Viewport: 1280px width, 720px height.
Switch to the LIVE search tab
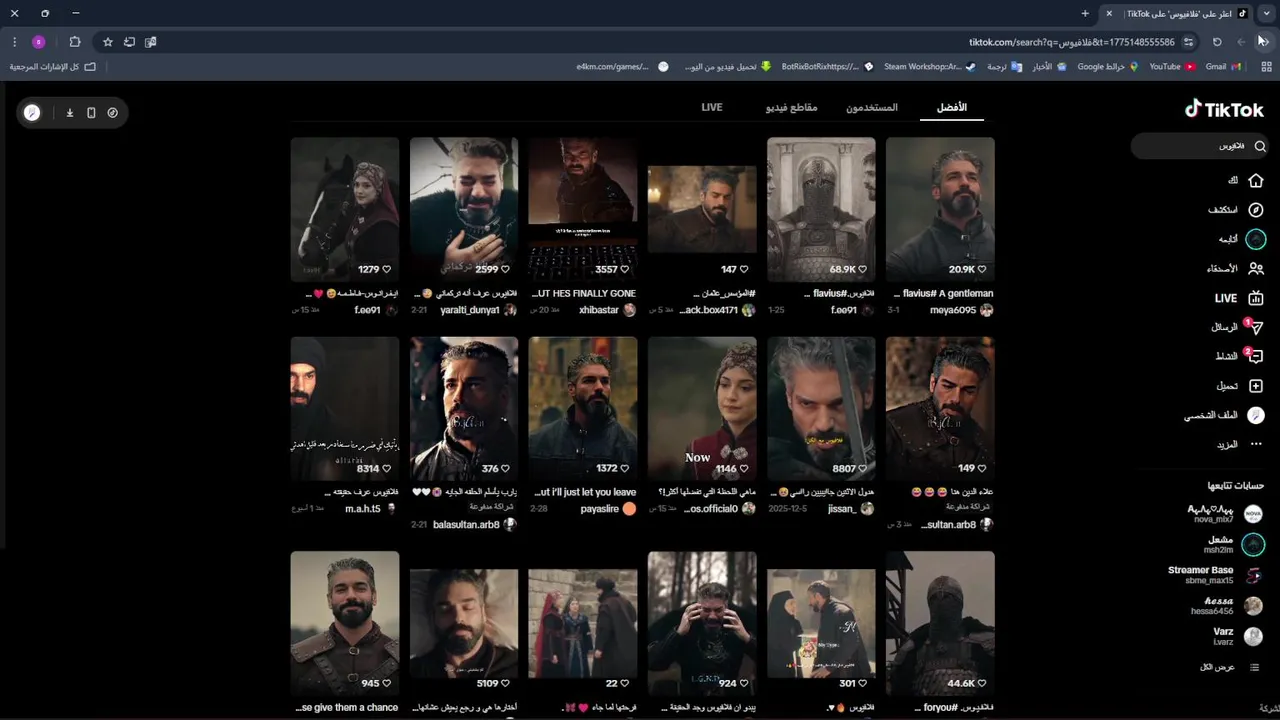712,107
